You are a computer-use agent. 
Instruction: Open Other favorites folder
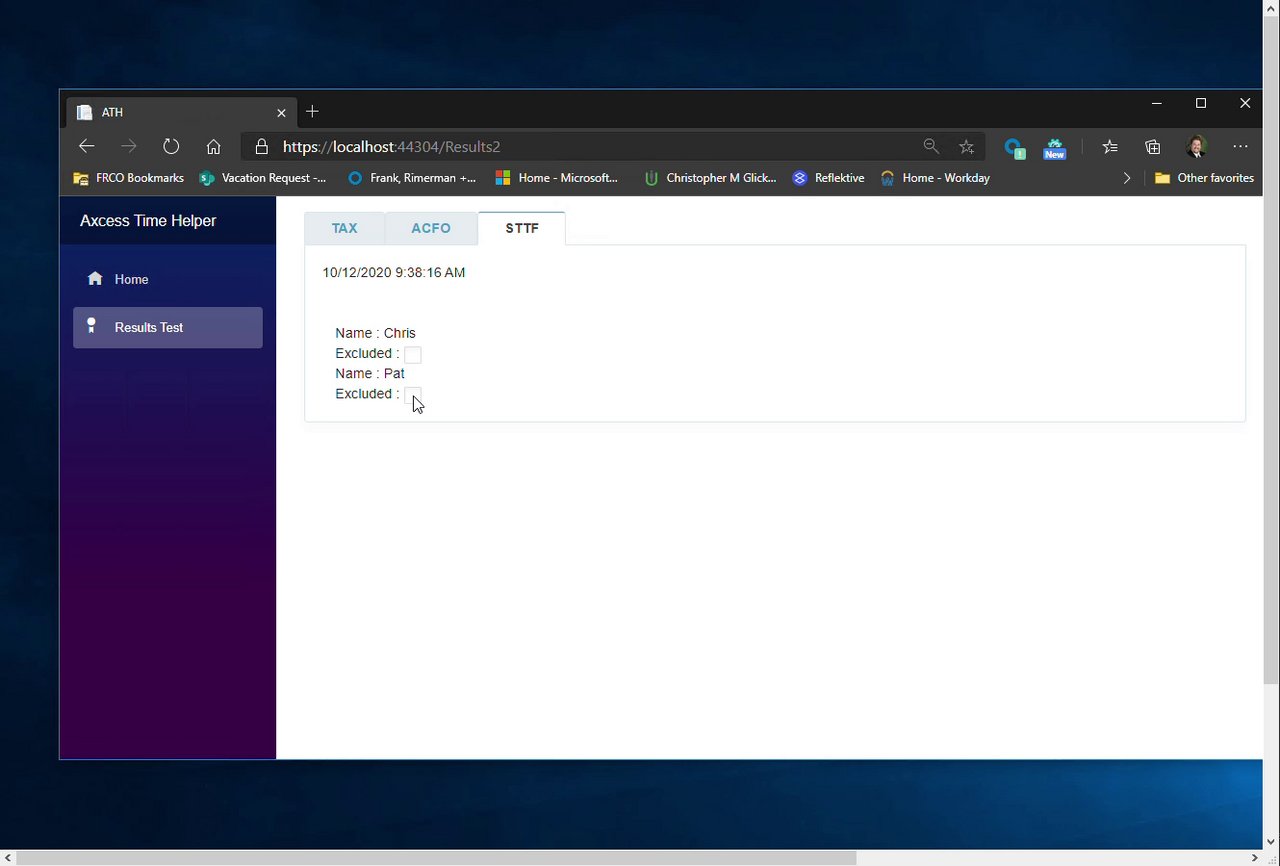[1204, 178]
